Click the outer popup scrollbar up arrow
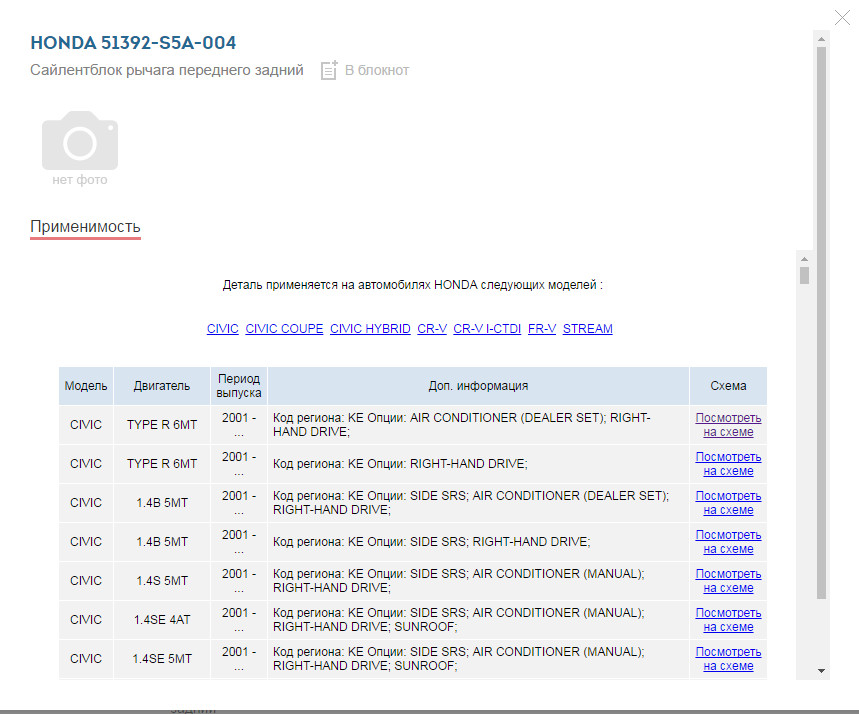The width and height of the screenshot is (859, 714). 821,39
